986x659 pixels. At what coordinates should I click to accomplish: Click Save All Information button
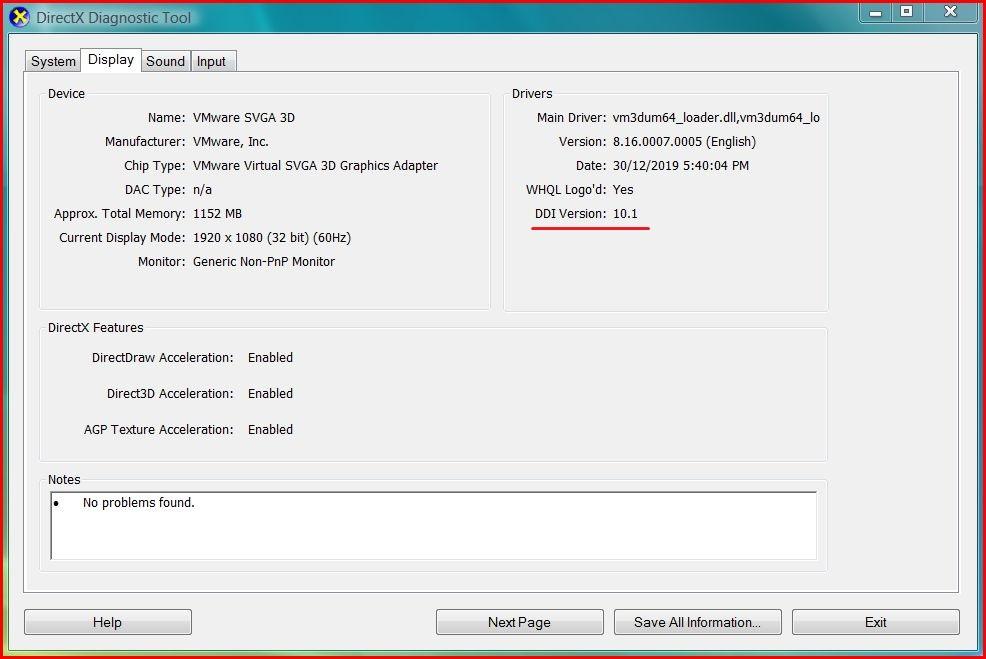pyautogui.click(x=697, y=622)
